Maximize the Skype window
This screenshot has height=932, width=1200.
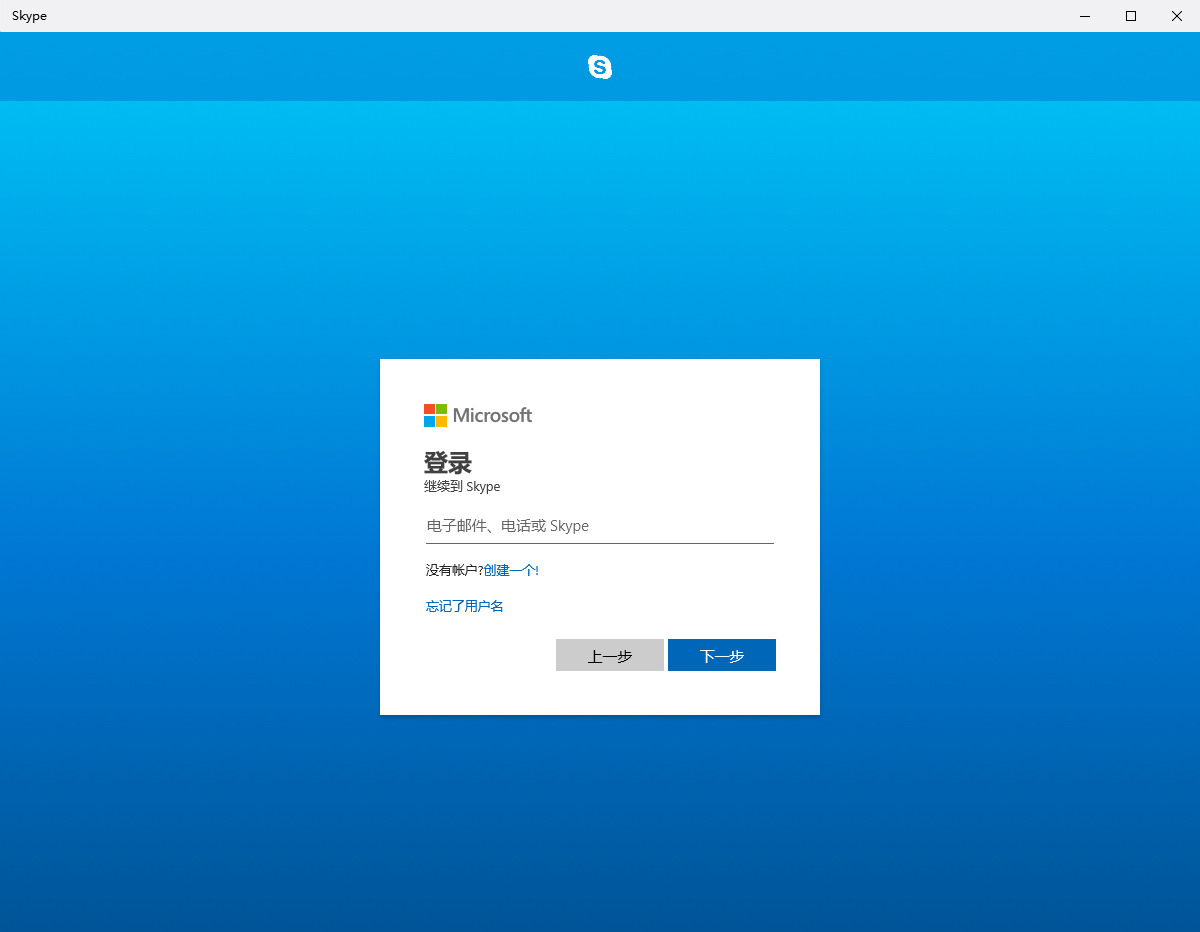pyautogui.click(x=1131, y=16)
